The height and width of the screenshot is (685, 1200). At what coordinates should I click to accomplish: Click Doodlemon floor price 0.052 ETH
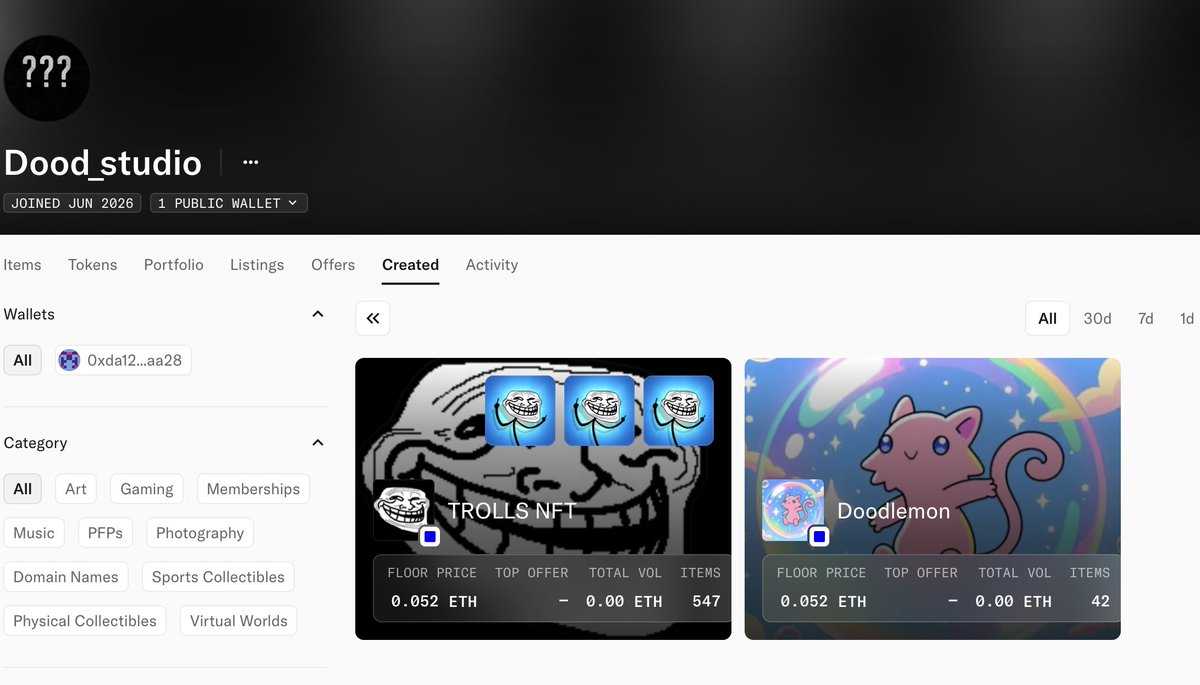coord(823,601)
